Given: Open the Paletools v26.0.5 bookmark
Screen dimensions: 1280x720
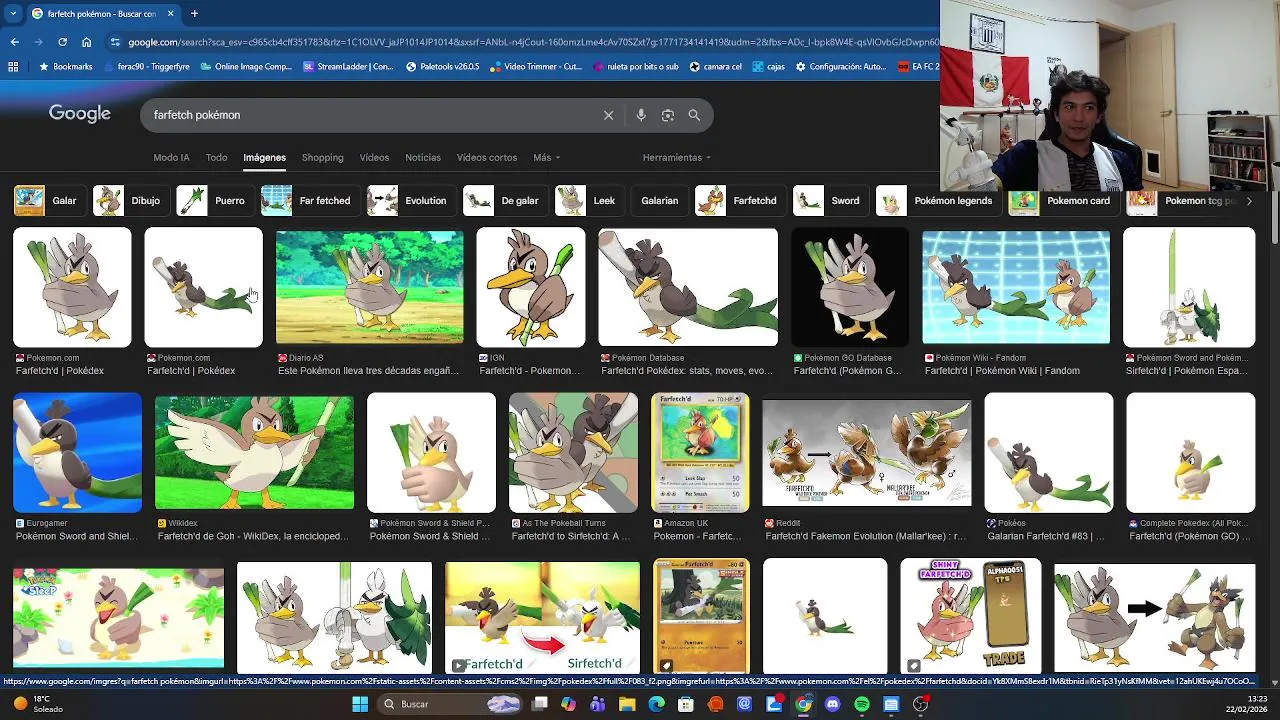Looking at the screenshot, I should tap(443, 67).
